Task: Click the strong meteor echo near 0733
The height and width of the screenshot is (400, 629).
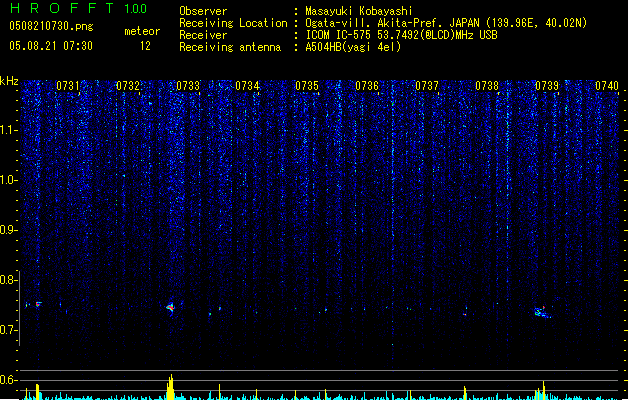Action: (171, 308)
